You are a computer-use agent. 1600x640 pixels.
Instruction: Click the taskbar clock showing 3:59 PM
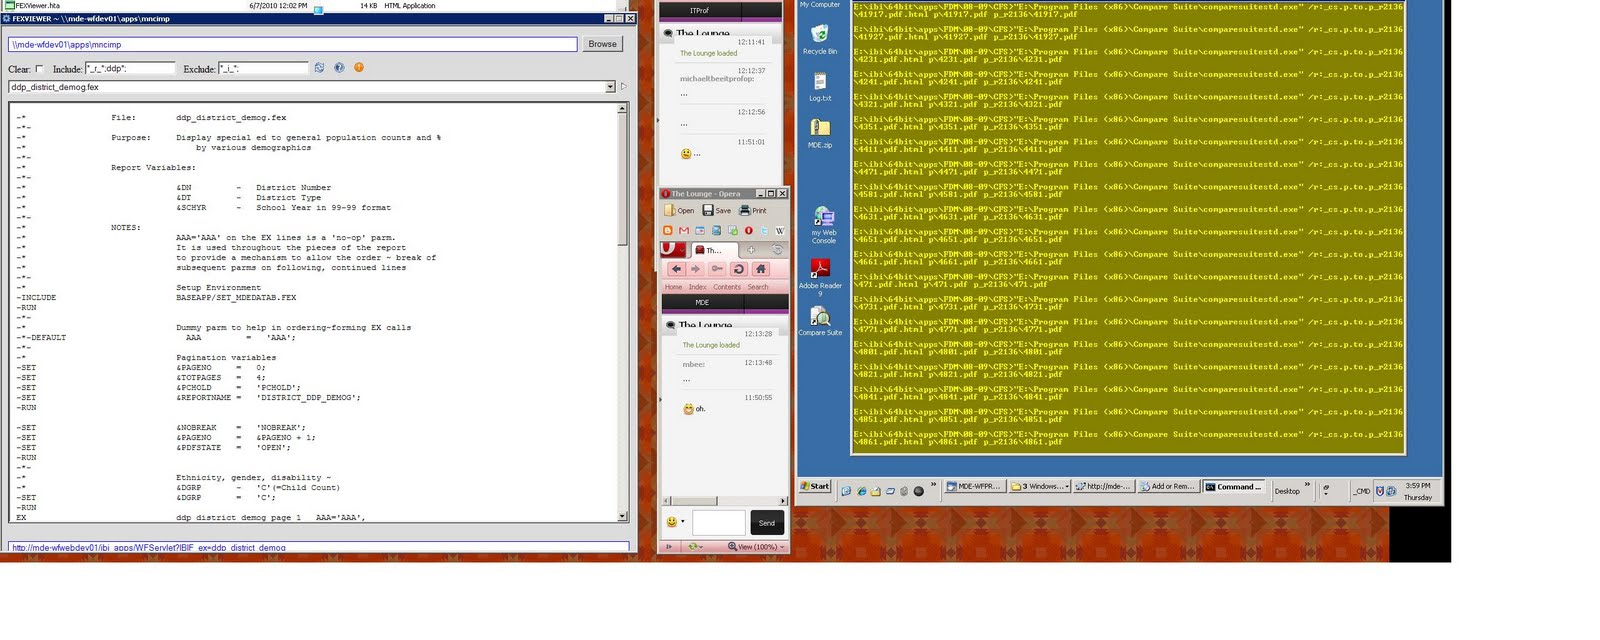pyautogui.click(x=1418, y=486)
